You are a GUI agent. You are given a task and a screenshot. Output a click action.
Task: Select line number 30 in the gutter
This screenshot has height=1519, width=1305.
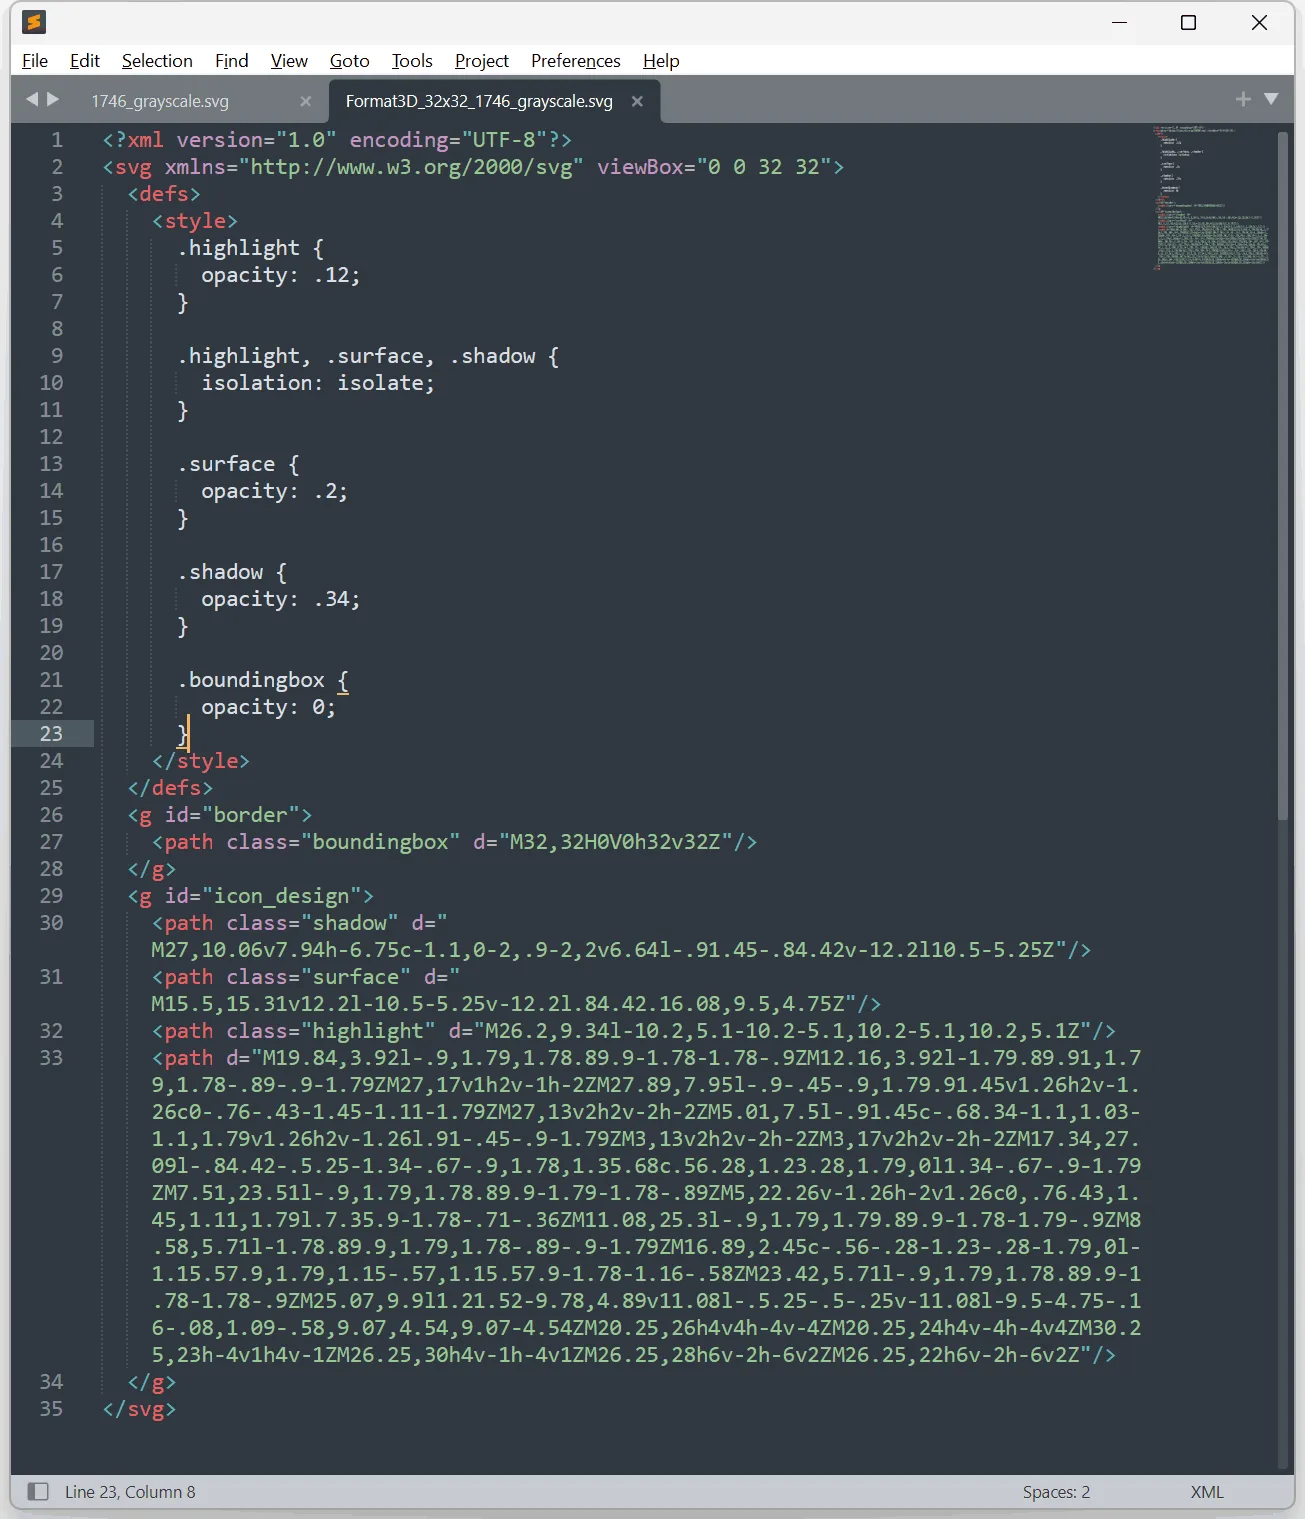[x=51, y=923]
